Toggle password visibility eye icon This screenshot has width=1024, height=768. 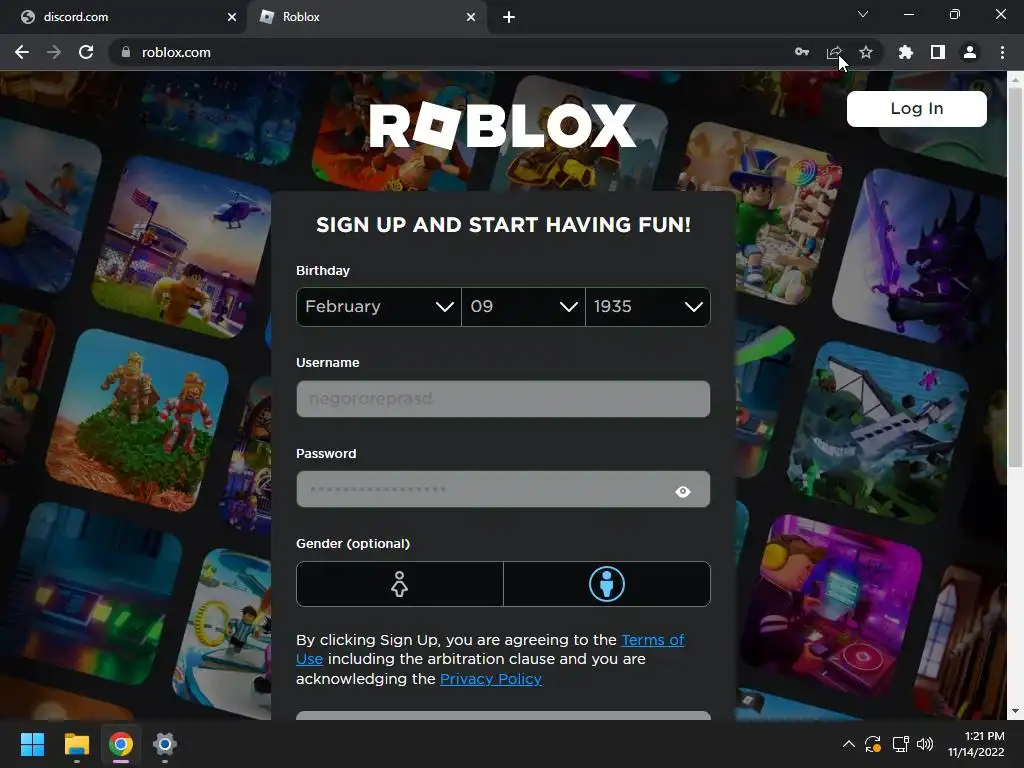coord(683,491)
